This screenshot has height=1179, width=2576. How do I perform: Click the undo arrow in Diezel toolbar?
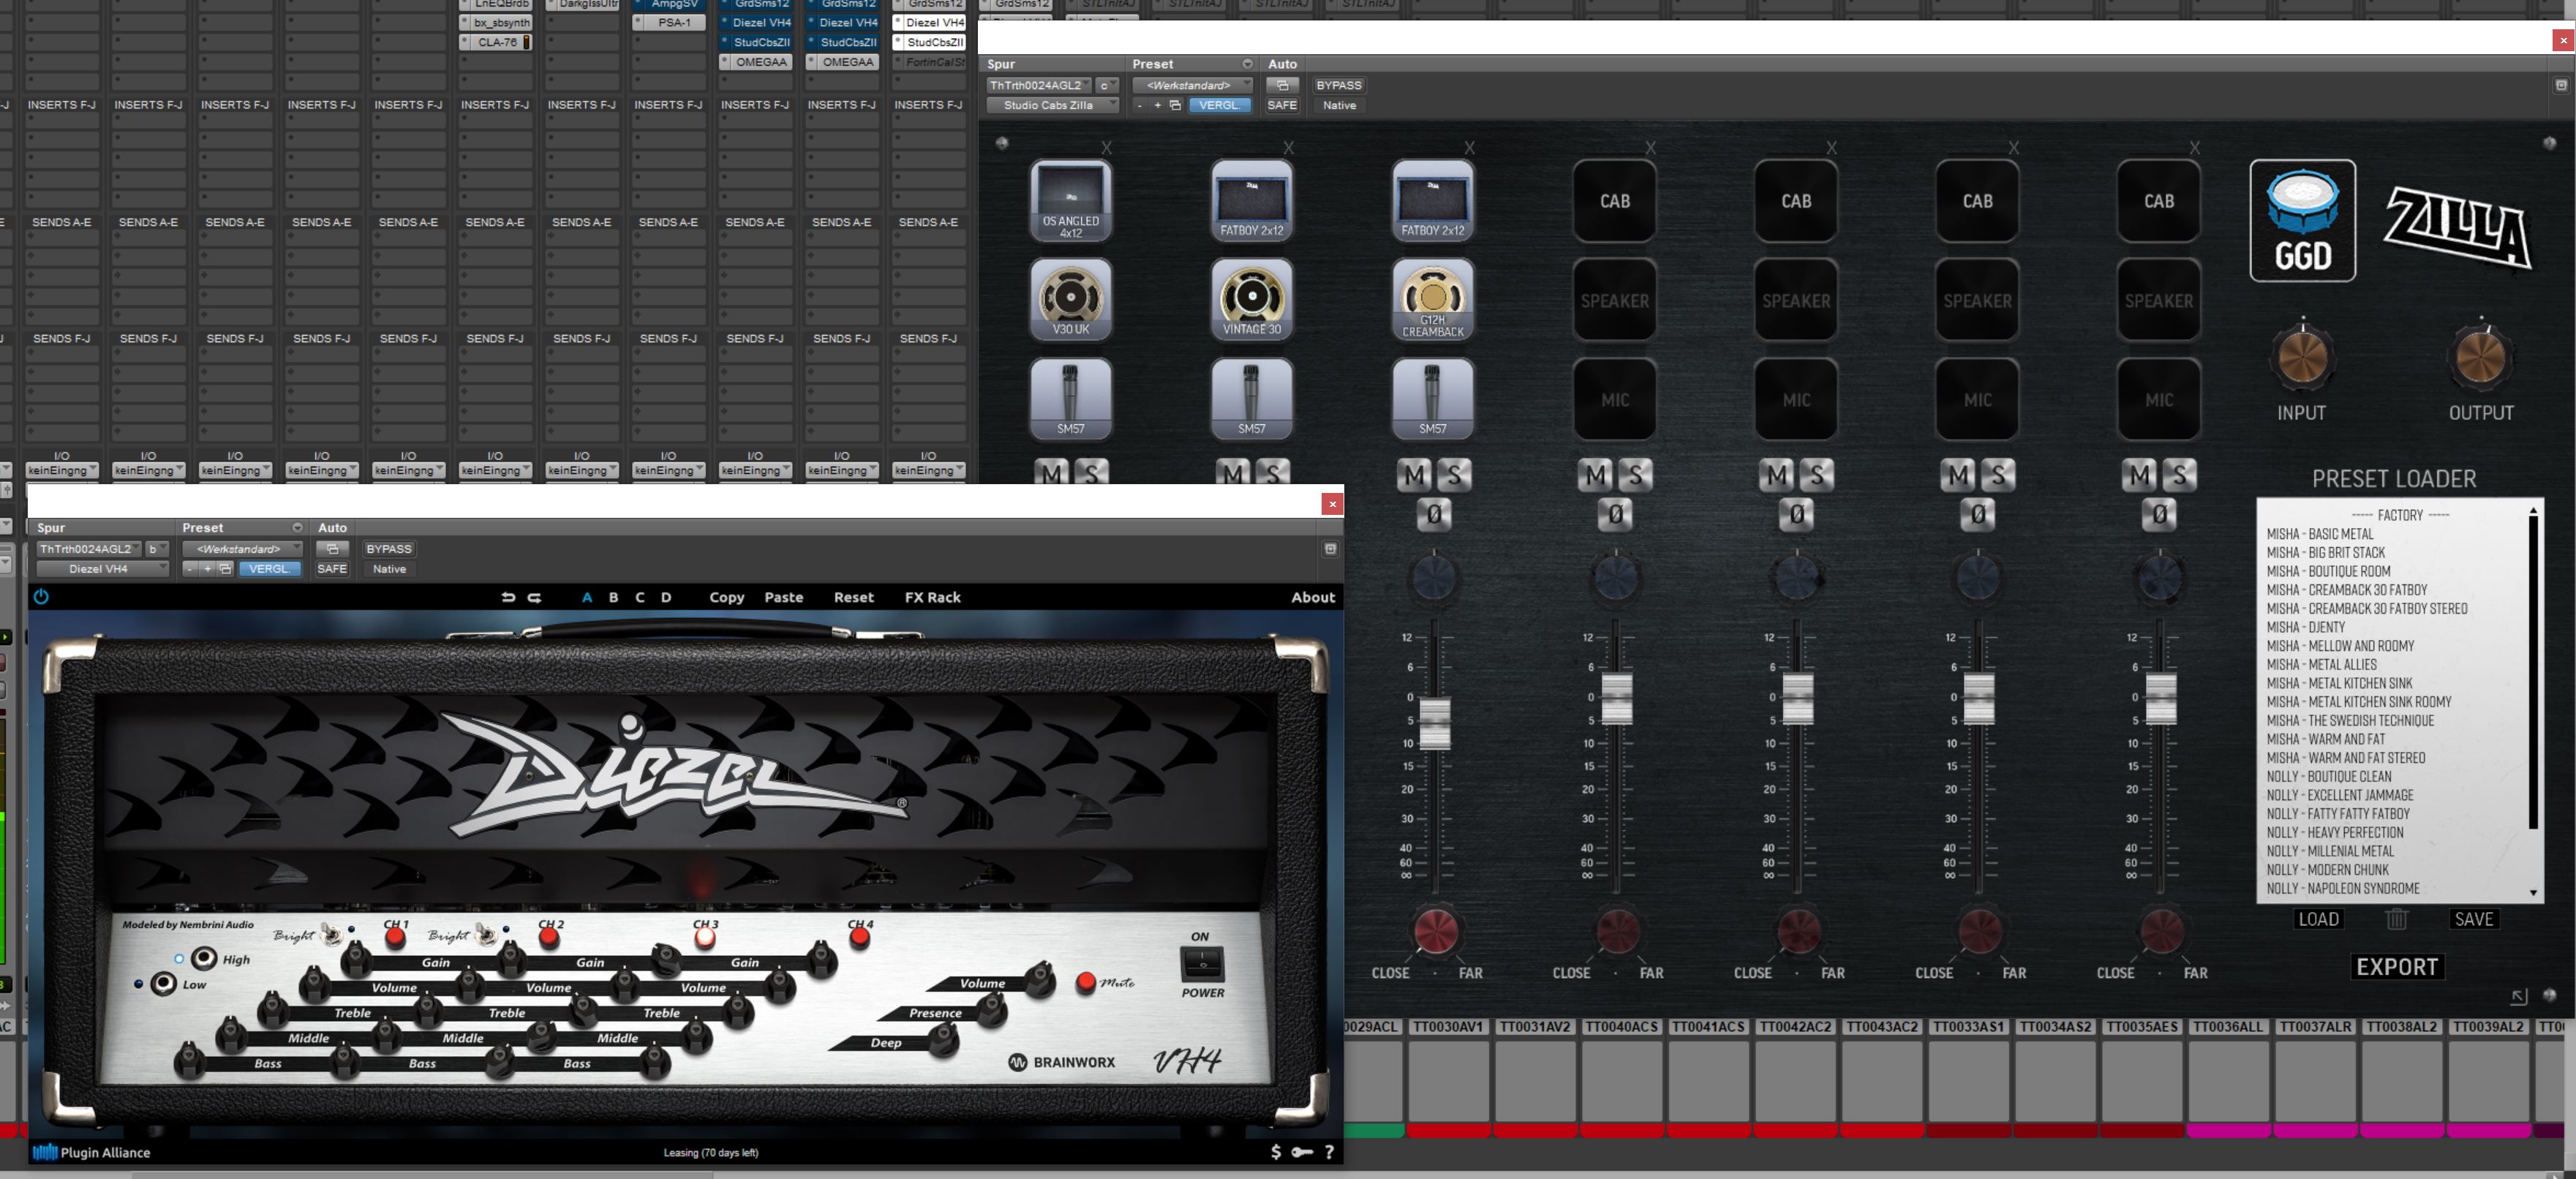coord(508,597)
